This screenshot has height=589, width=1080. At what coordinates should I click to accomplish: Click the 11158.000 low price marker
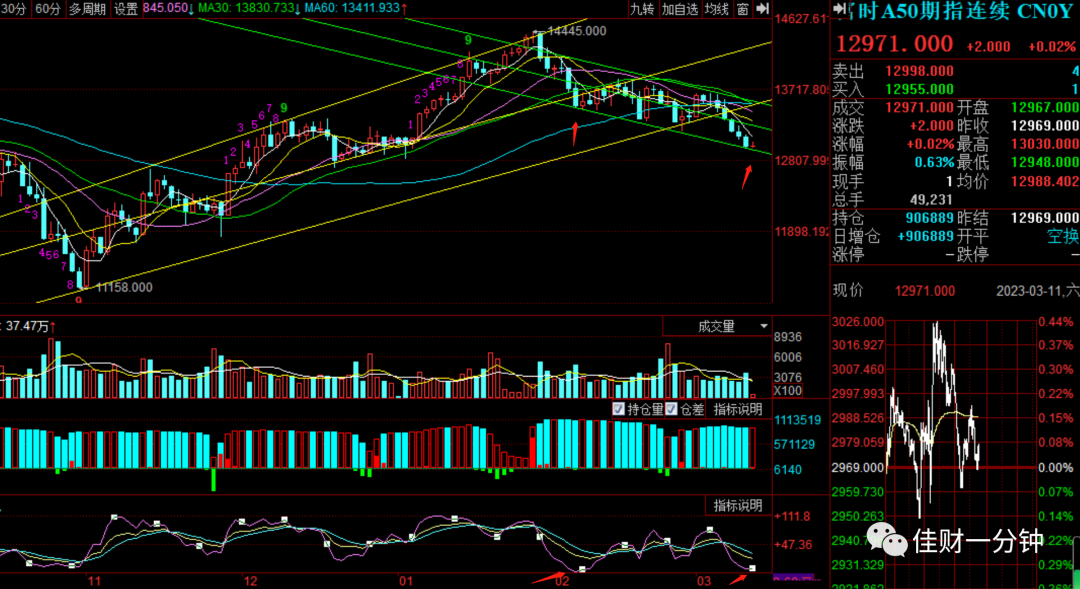click(124, 287)
